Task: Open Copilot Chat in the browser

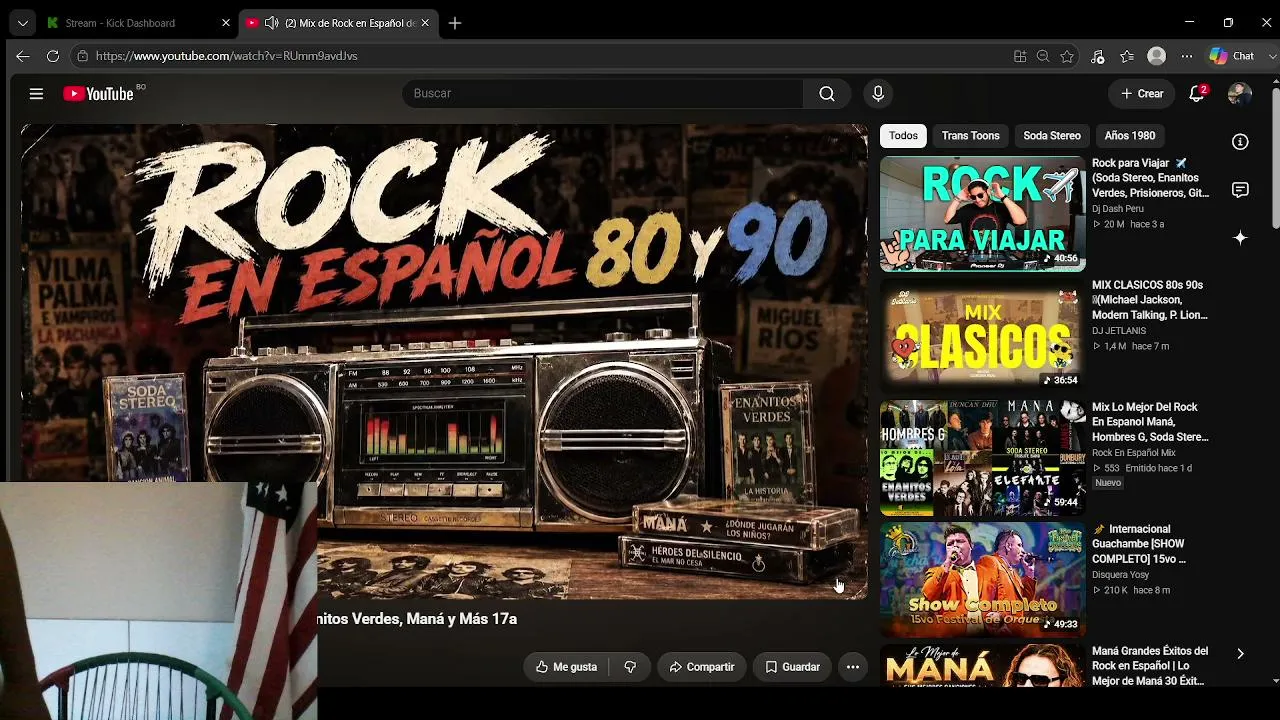Action: (1231, 56)
